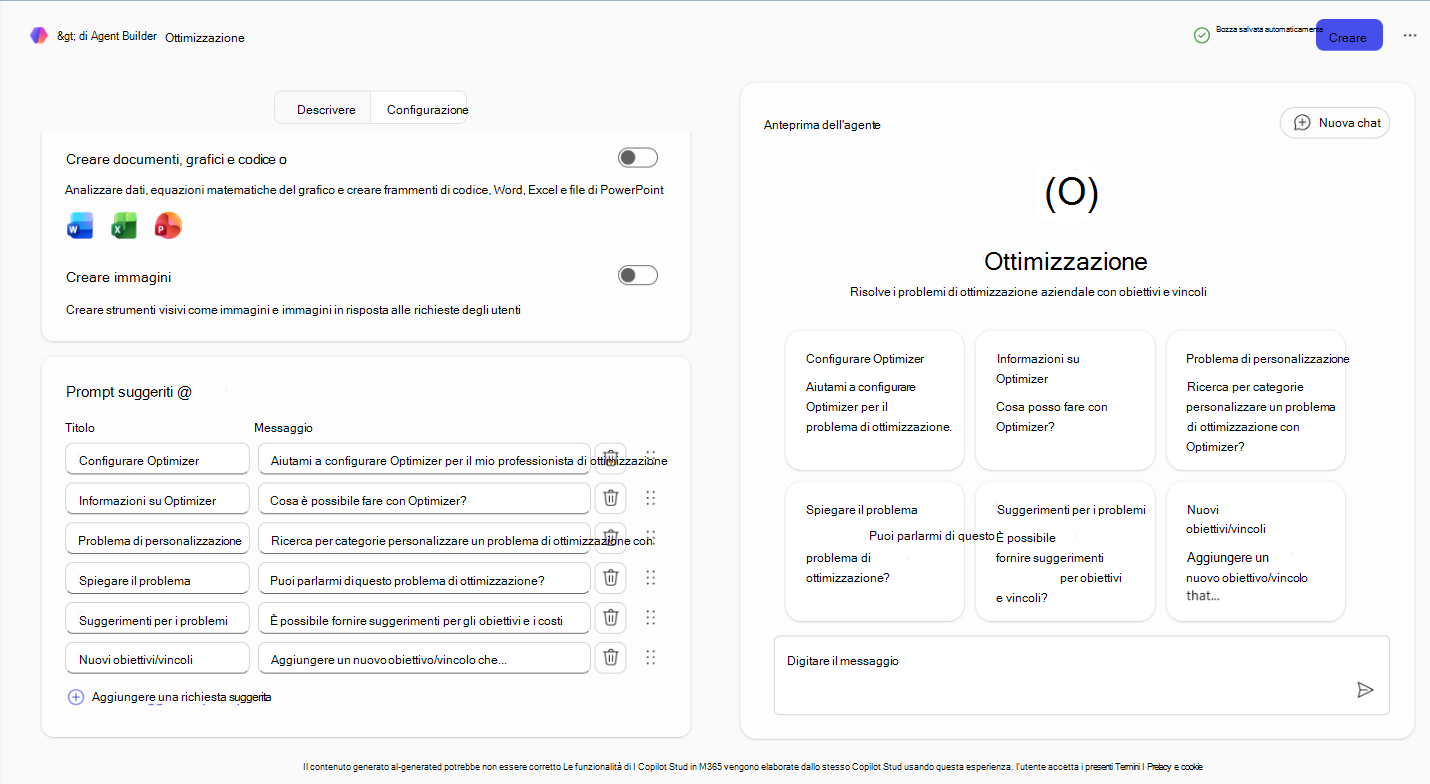The height and width of the screenshot is (784, 1430).
Task: Click the PowerPoint app icon
Action: (x=168, y=226)
